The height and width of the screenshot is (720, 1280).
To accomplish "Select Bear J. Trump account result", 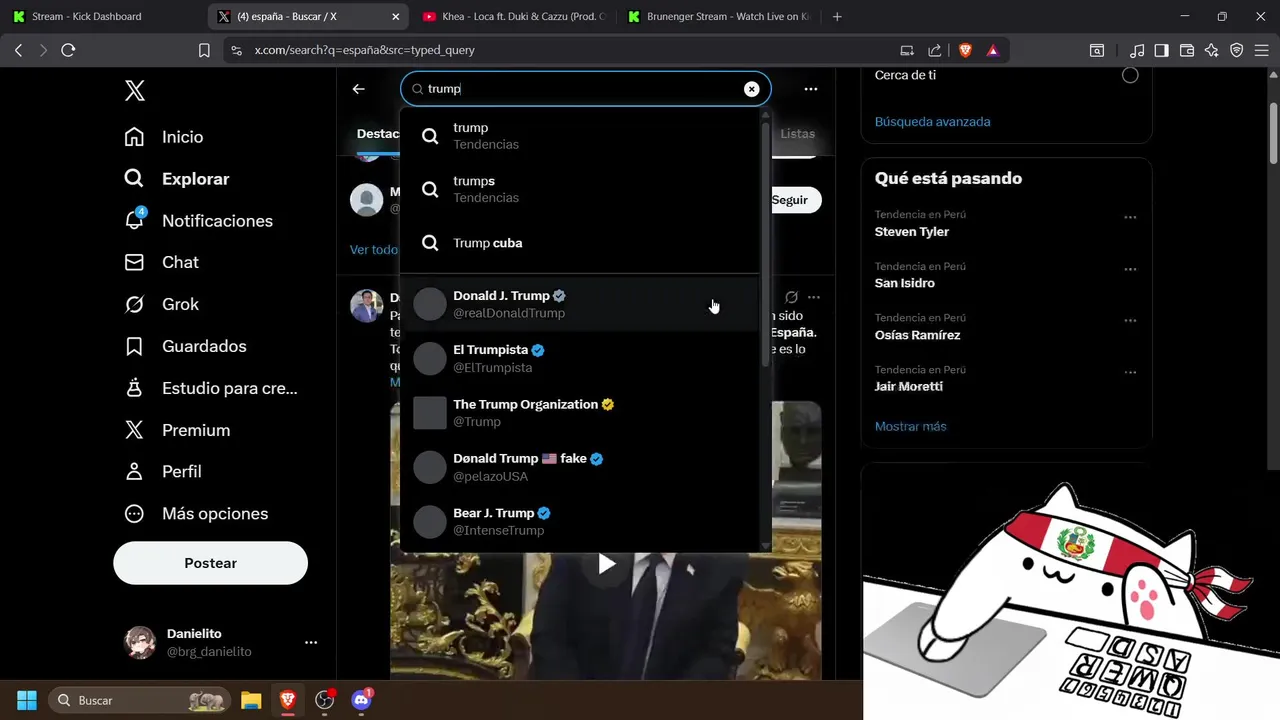I will [580, 521].
